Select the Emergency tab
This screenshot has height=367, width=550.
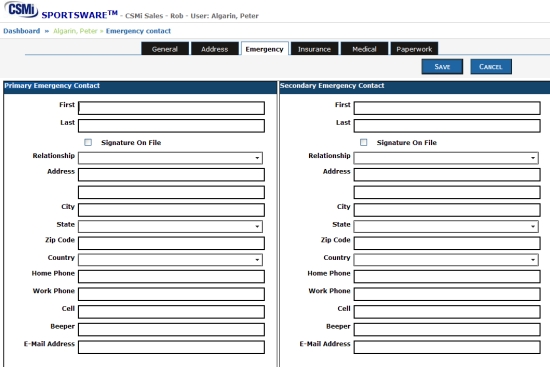(264, 49)
